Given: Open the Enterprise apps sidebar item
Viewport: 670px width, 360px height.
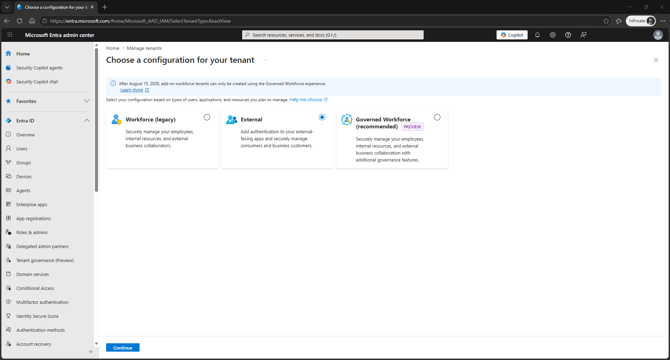Looking at the screenshot, I should 32,205.
